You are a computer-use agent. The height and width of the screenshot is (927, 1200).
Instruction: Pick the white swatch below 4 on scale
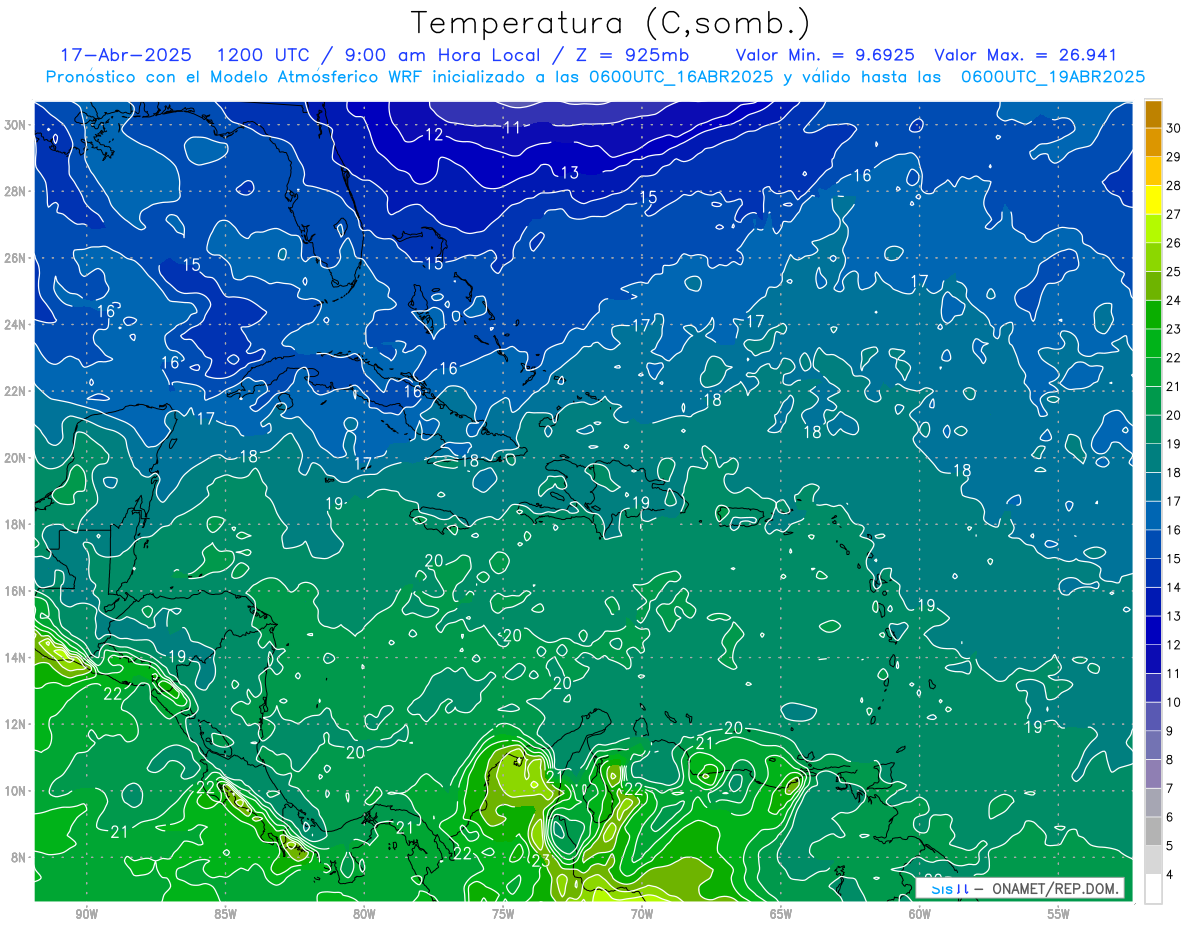pyautogui.click(x=1153, y=889)
